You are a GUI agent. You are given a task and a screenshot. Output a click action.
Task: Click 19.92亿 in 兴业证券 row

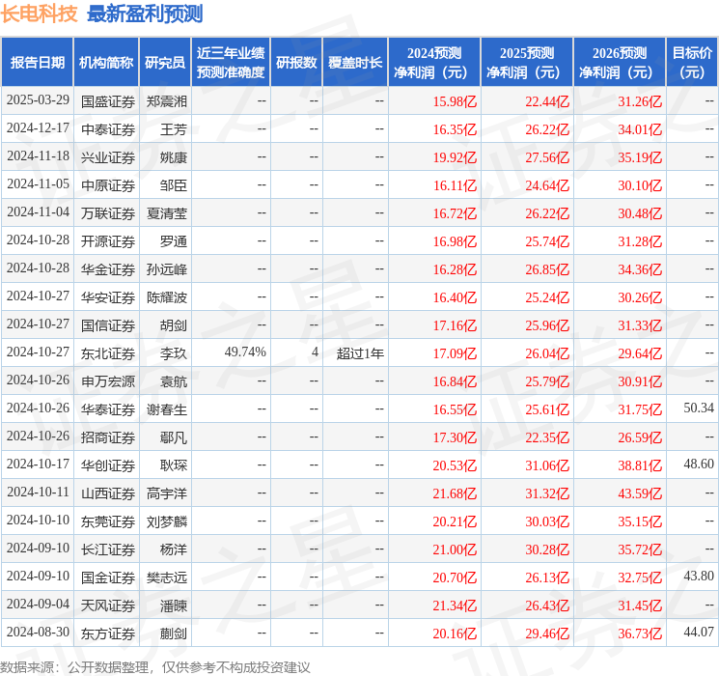tap(455, 157)
